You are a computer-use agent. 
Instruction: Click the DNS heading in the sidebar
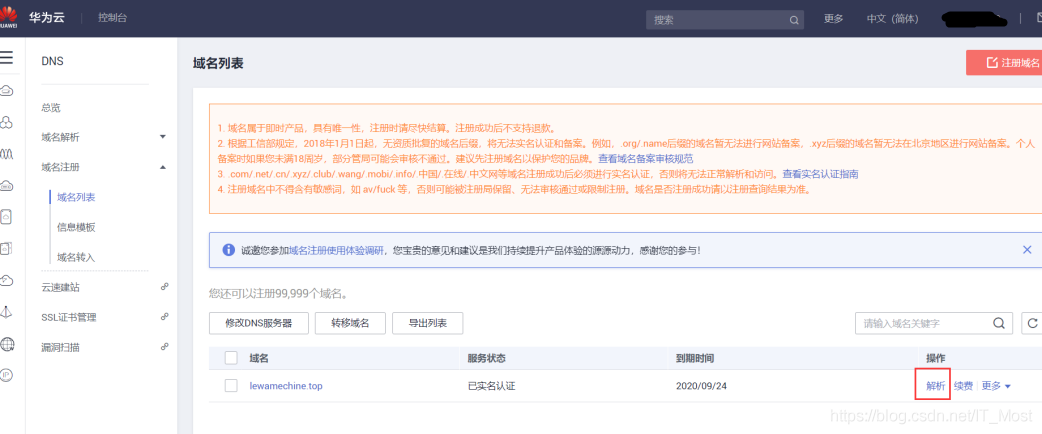click(52, 61)
